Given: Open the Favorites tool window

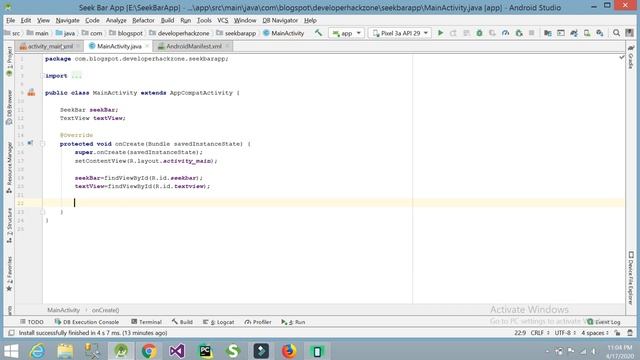Looking at the screenshot, I should pyautogui.click(x=9, y=274).
